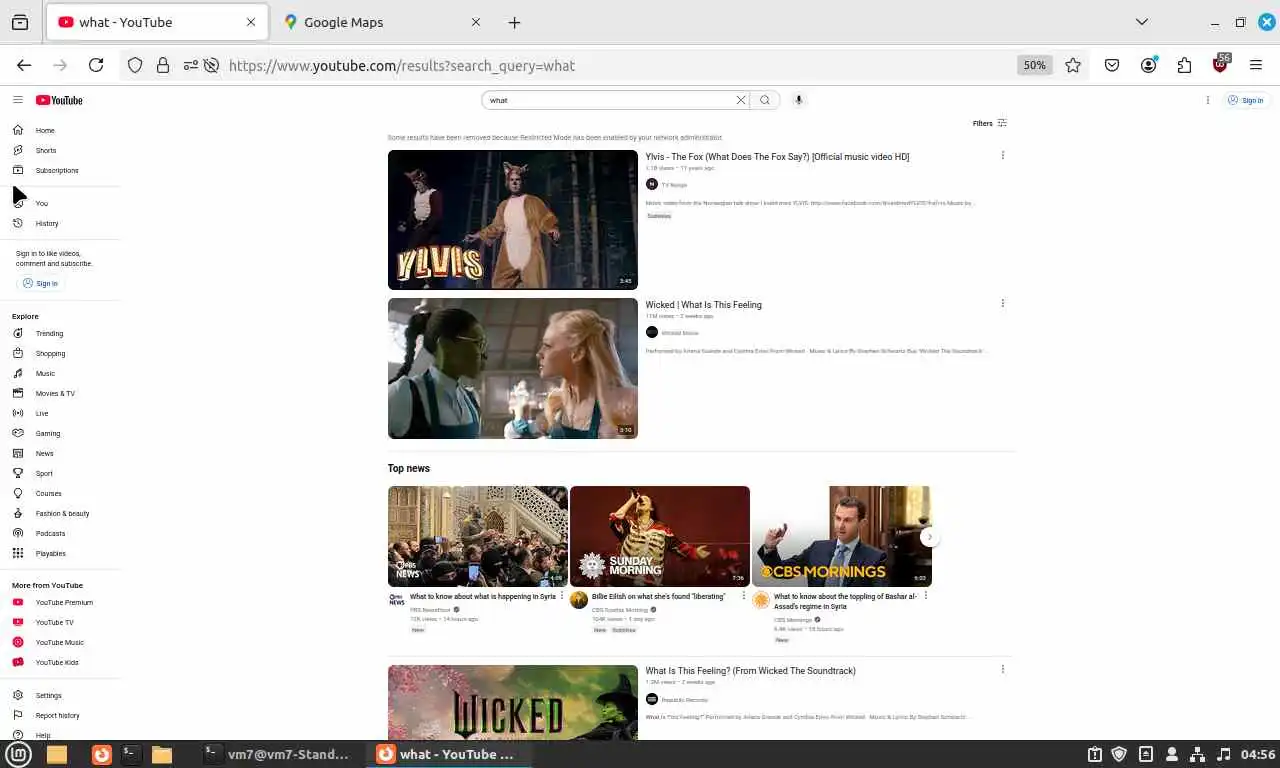1280x768 pixels.
Task: Open the Firefox list all tabs dropdown
Action: [x=1141, y=22]
